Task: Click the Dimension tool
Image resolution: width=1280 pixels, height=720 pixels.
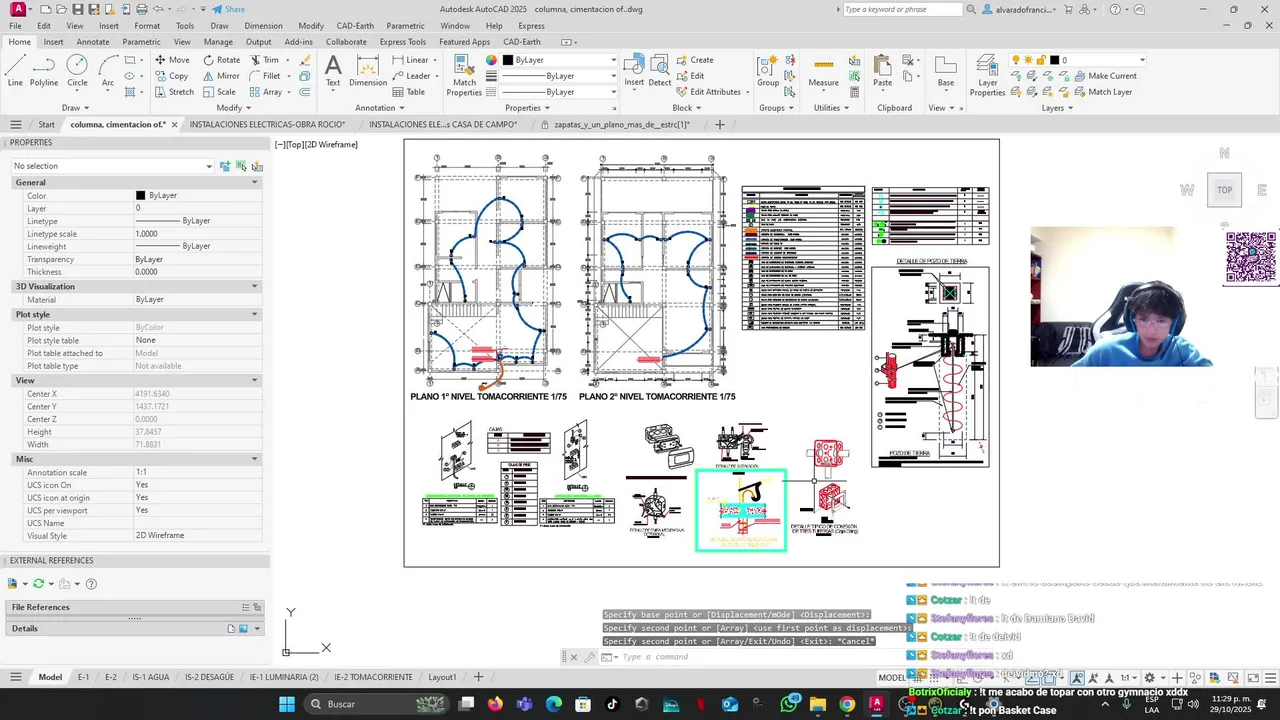Action: click(x=368, y=70)
